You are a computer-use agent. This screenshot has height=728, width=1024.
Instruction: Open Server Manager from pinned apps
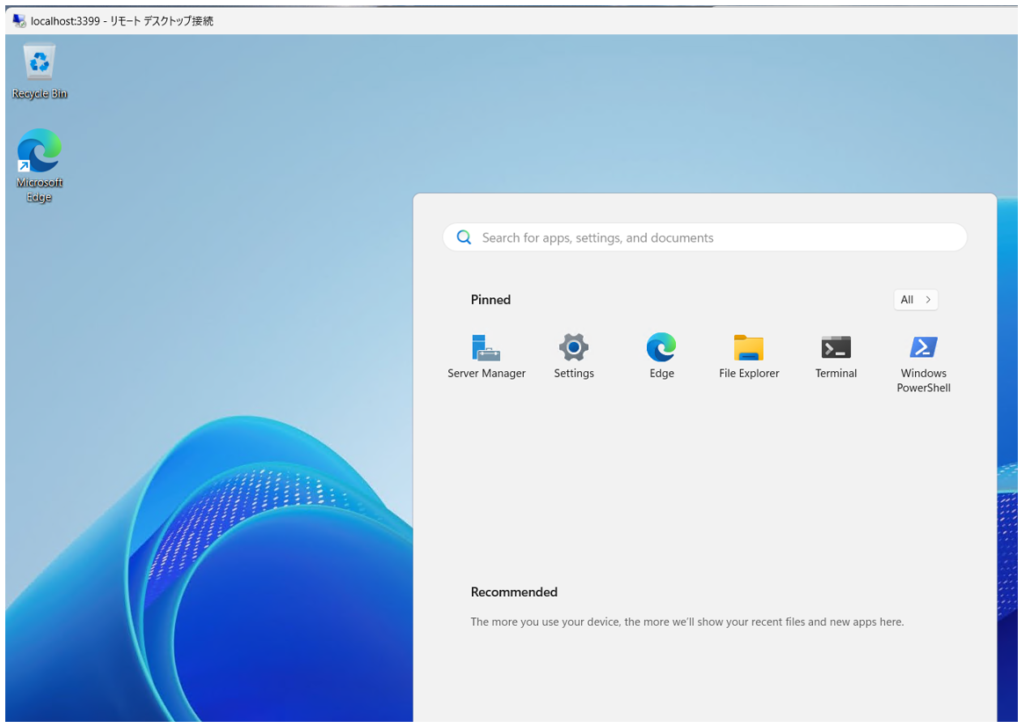click(x=486, y=348)
